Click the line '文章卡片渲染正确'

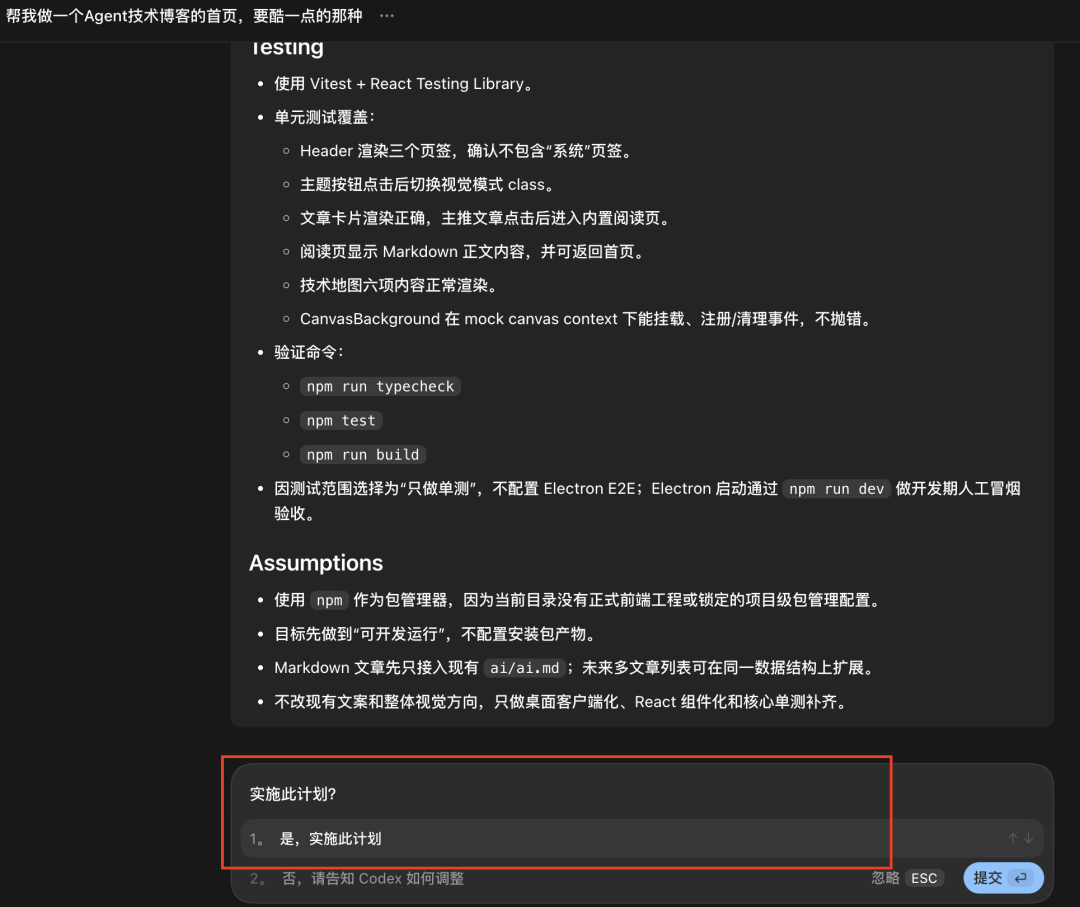[x=485, y=218]
